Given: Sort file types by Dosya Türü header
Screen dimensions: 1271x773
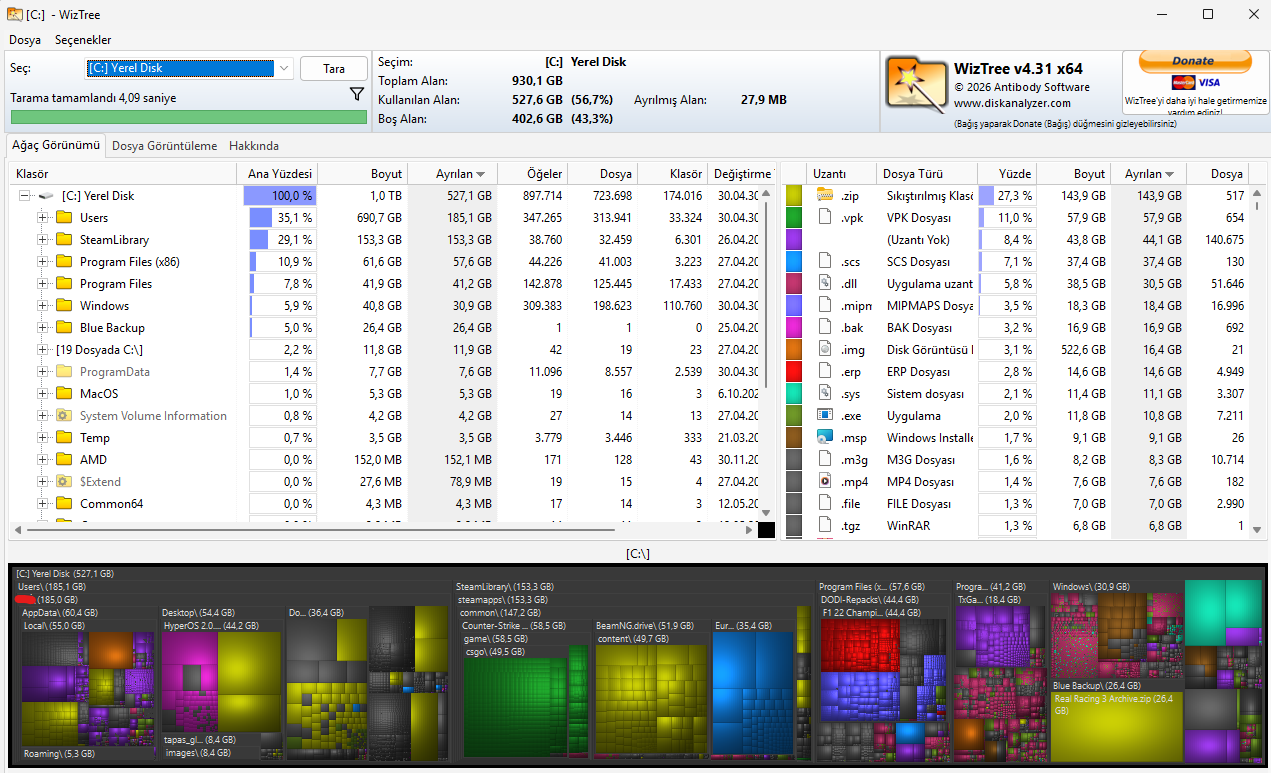Looking at the screenshot, I should (926, 174).
